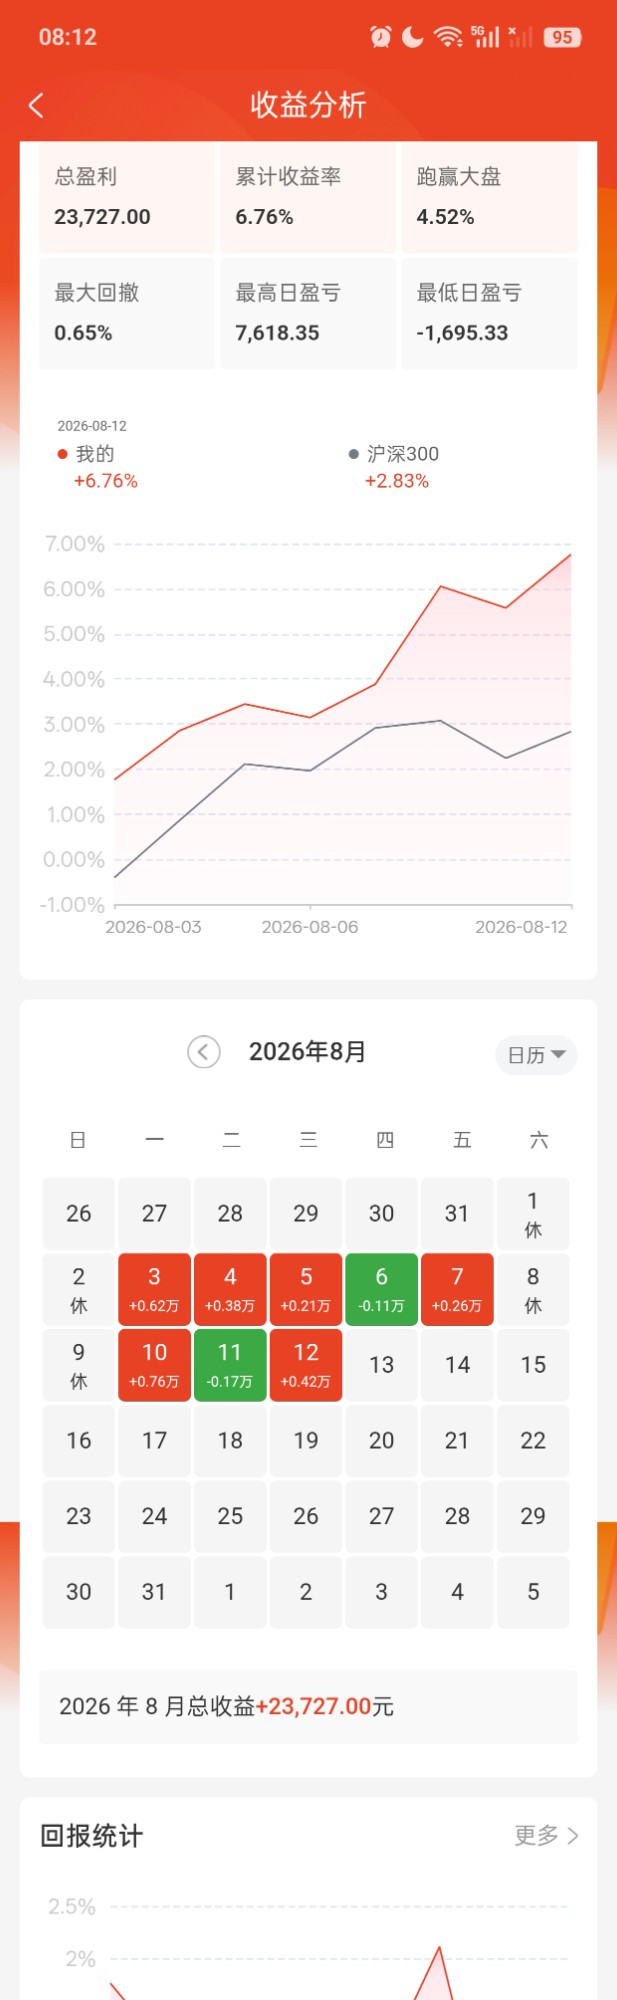Tap the 最大回撤 0.65% card
Viewport: 617px width, 2000px height.
click(x=127, y=313)
